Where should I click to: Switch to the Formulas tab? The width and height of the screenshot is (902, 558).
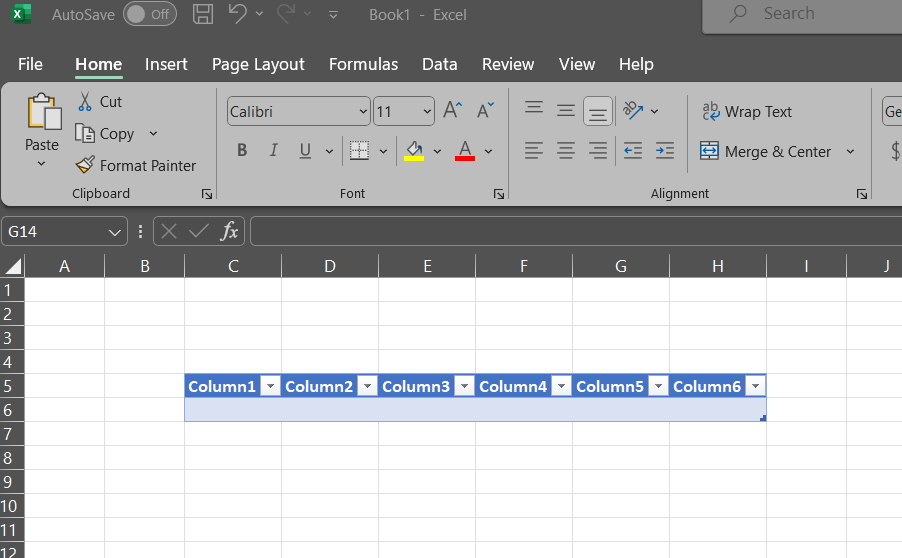tap(363, 64)
